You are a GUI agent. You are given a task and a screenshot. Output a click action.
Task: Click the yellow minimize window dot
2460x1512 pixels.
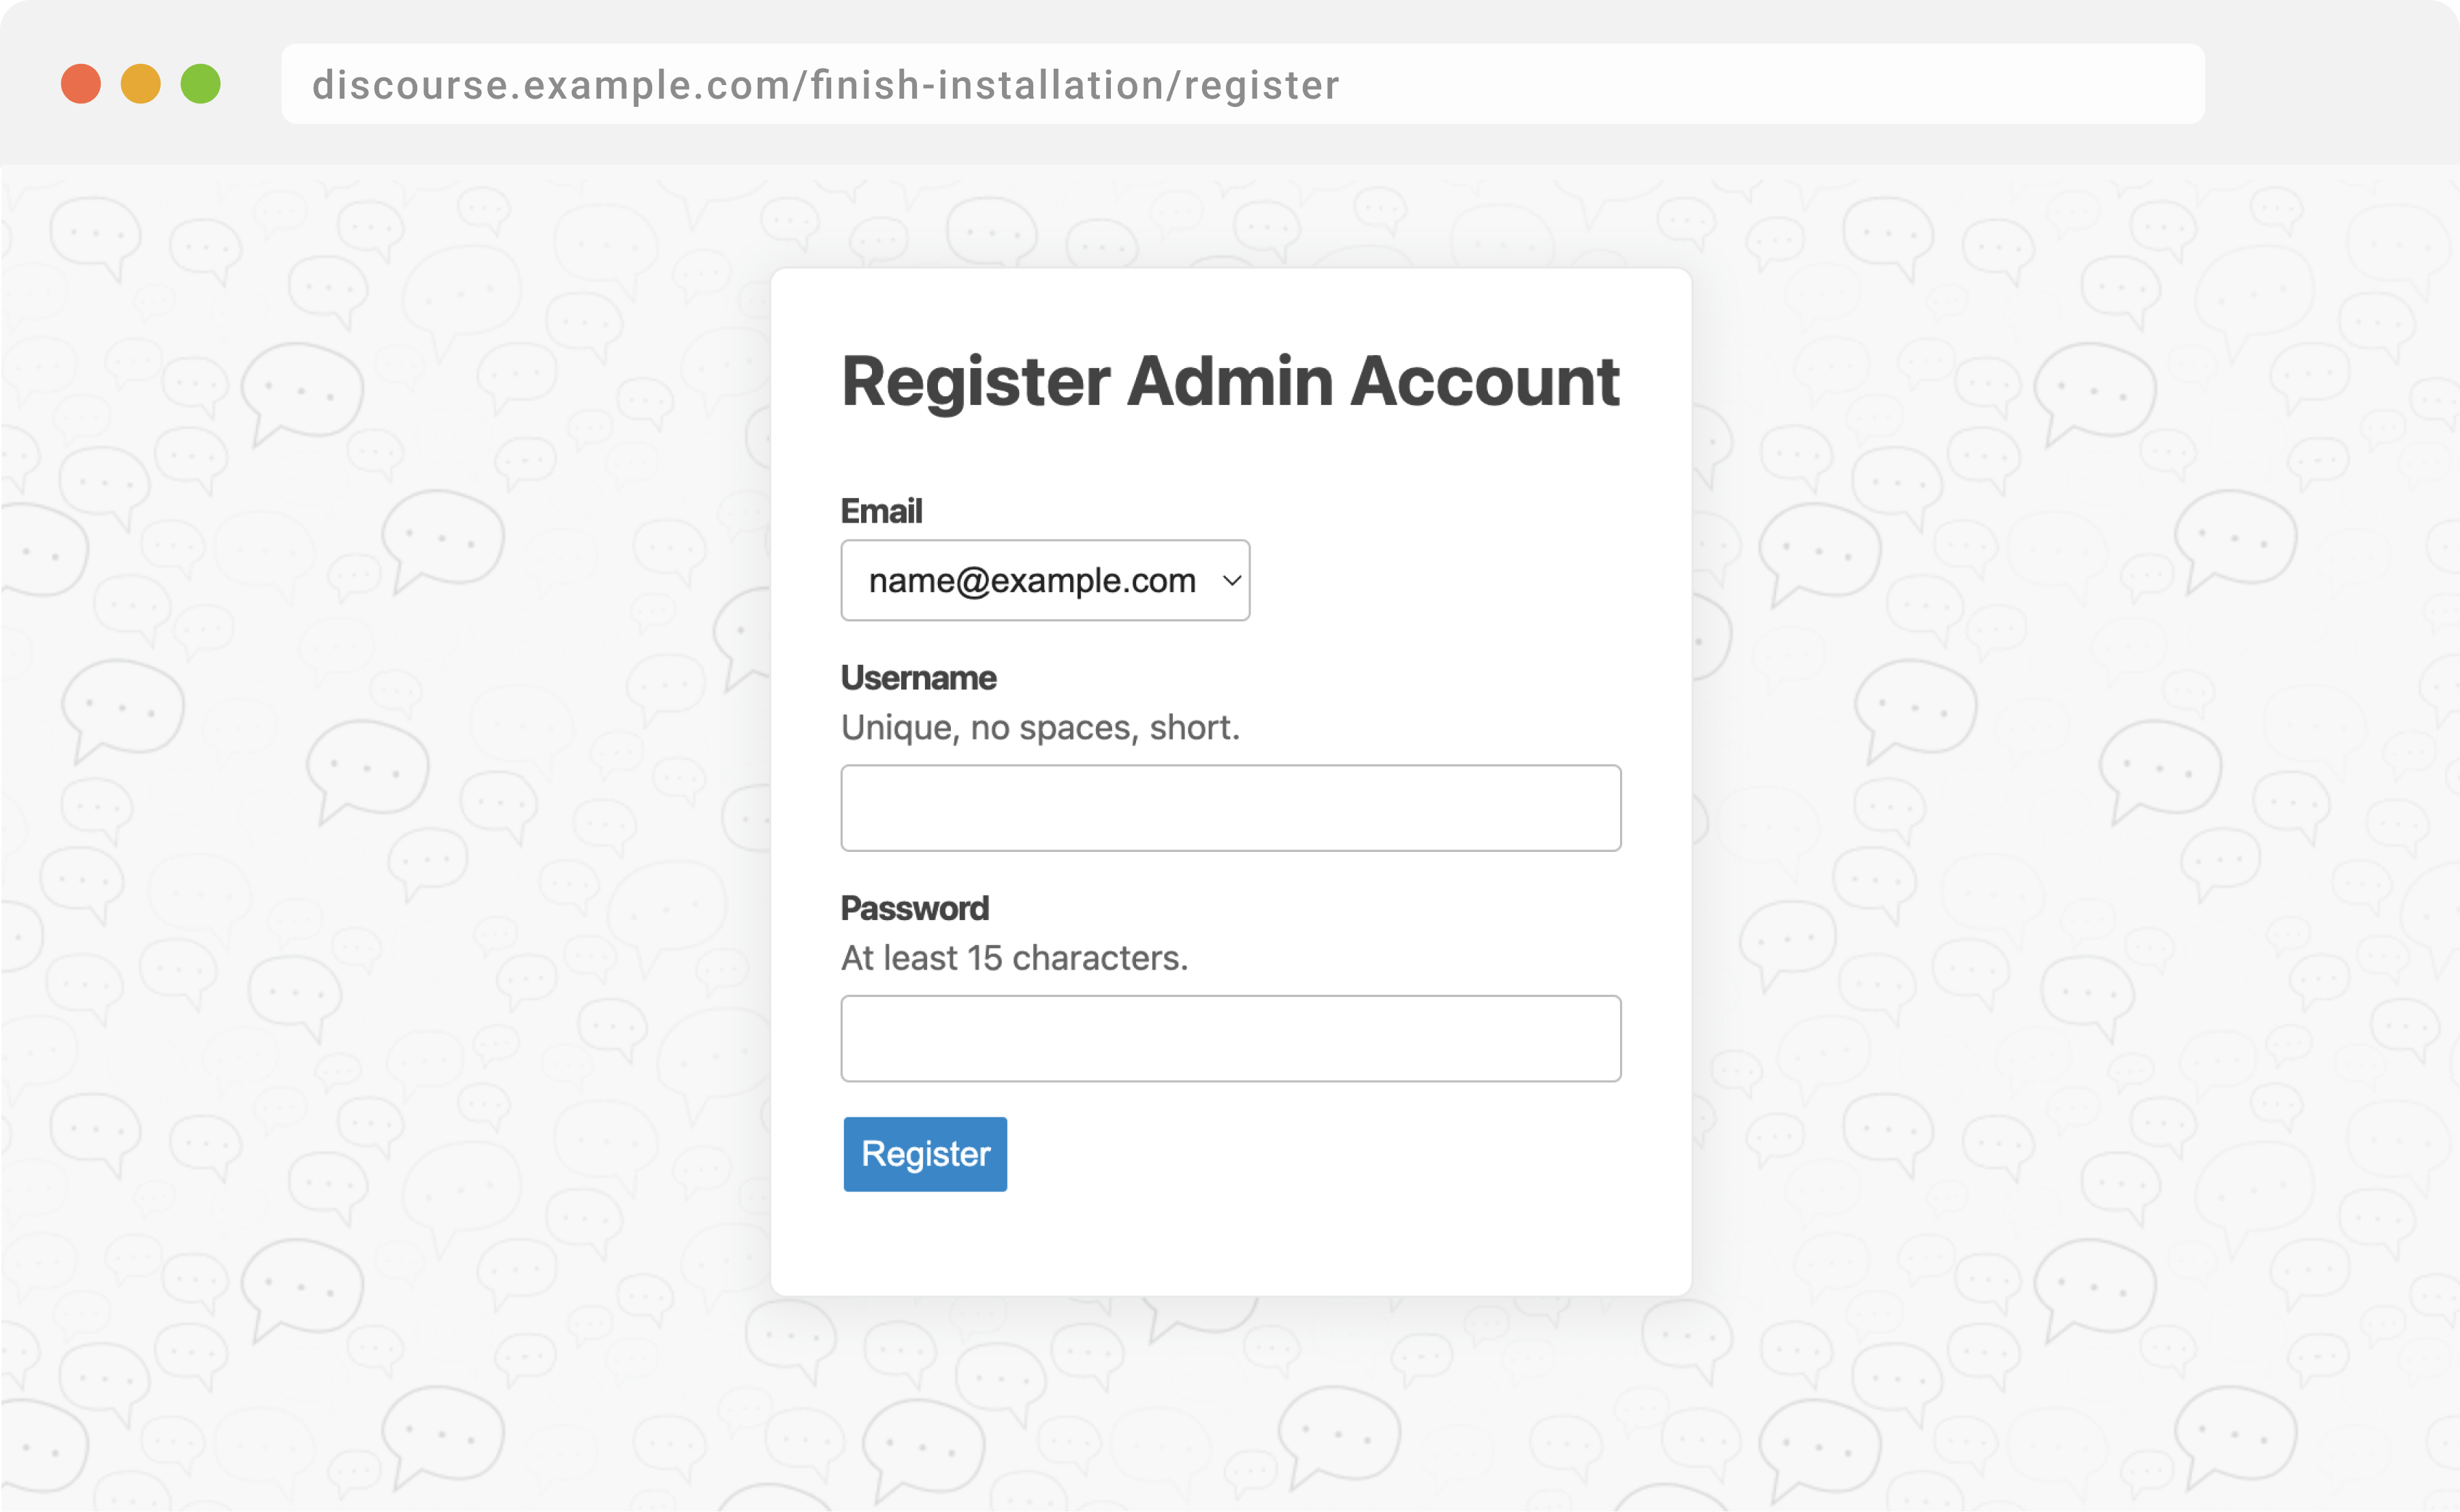141,84
